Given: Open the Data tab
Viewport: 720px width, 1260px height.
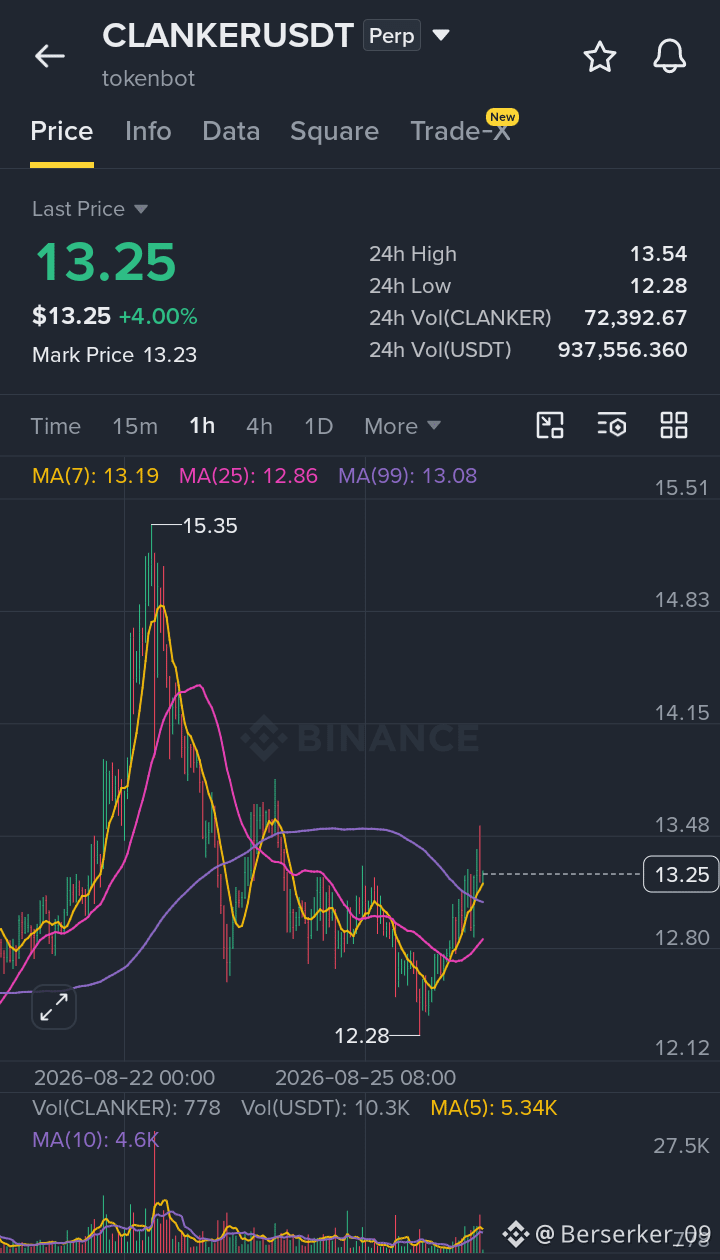Looking at the screenshot, I should [x=231, y=131].
